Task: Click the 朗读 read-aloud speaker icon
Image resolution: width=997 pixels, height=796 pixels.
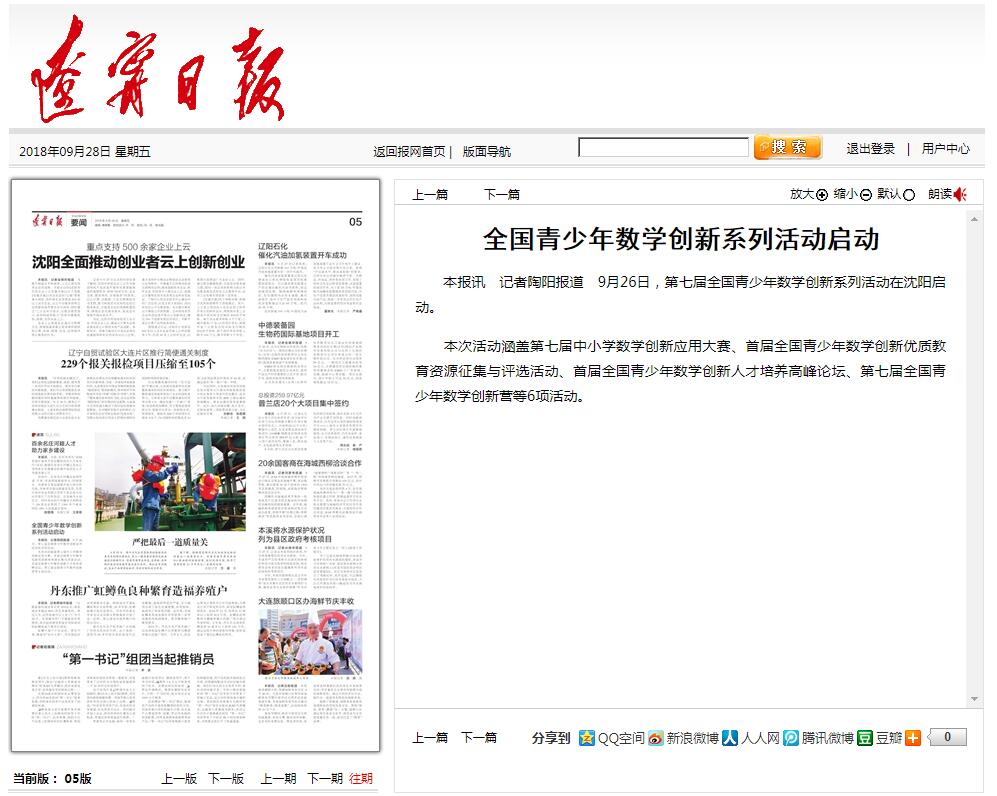Action: pyautogui.click(x=960, y=194)
